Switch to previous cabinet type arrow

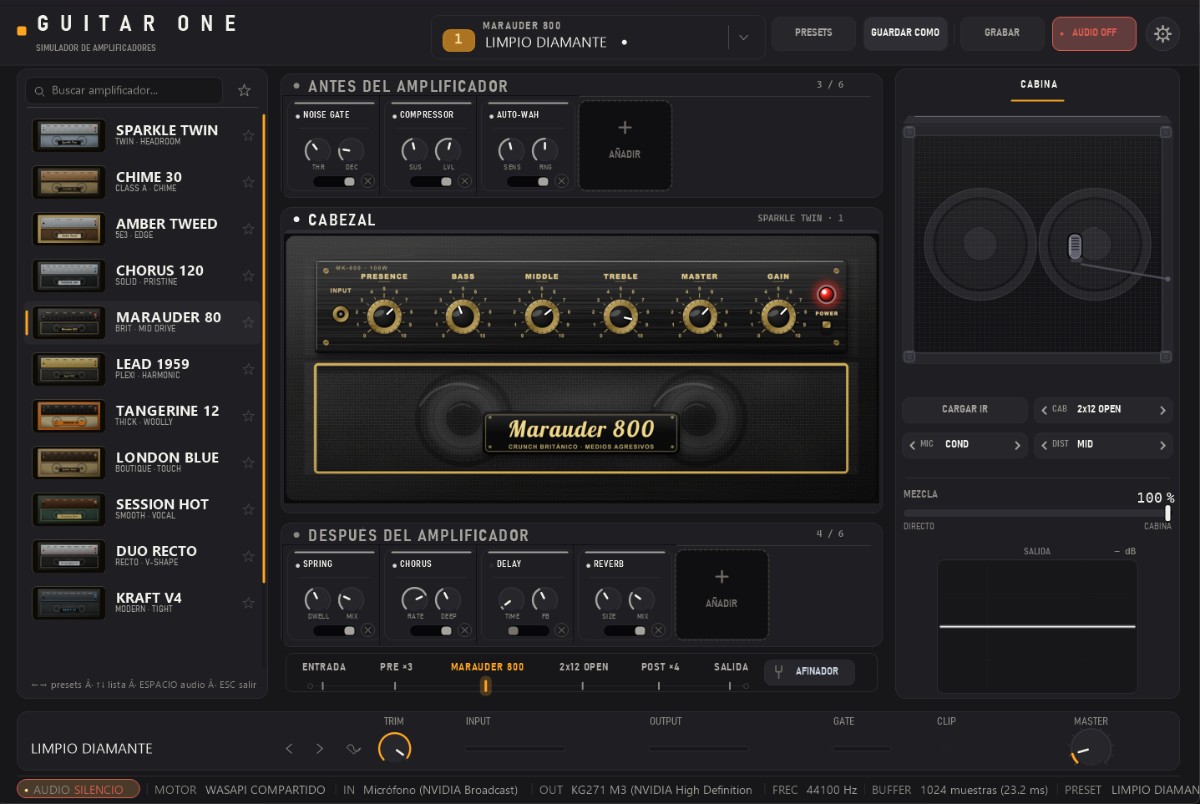(1044, 410)
